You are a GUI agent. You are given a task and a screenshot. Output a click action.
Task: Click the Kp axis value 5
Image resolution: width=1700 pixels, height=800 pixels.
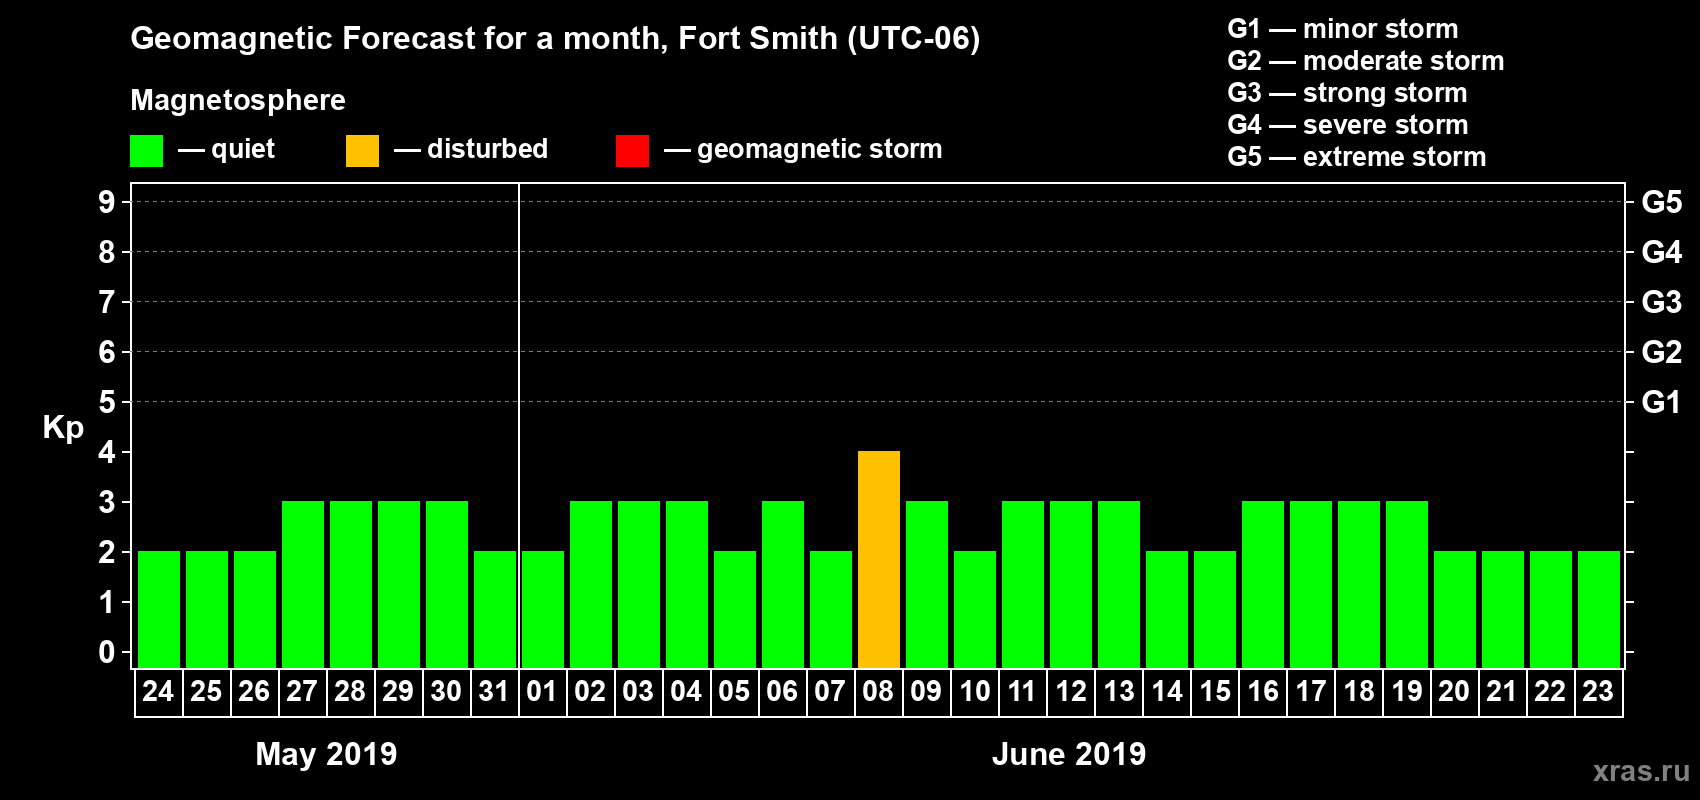107,402
